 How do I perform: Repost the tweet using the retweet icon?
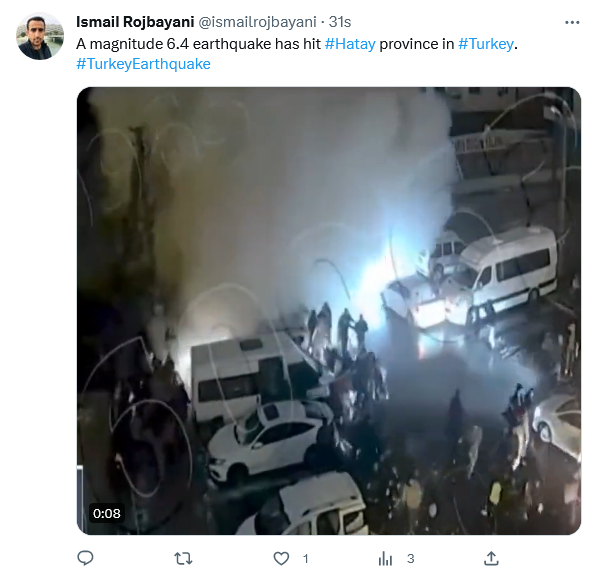tap(183, 559)
